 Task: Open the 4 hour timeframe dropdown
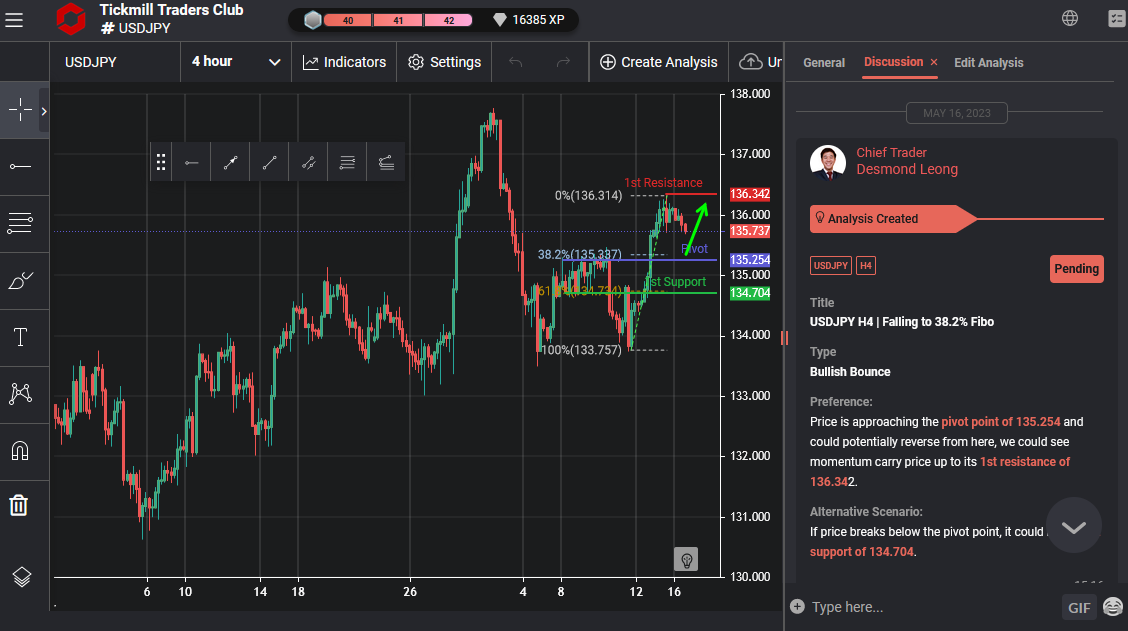point(236,62)
